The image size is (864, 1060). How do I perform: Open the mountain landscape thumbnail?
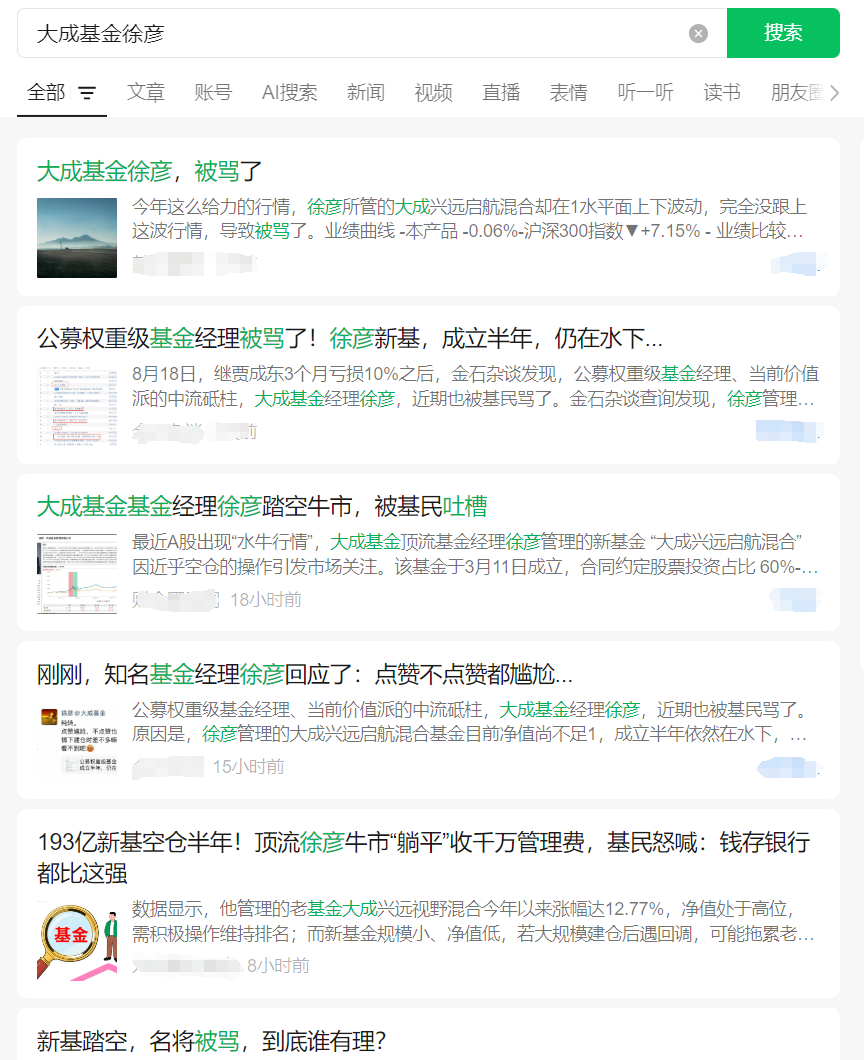tap(77, 238)
